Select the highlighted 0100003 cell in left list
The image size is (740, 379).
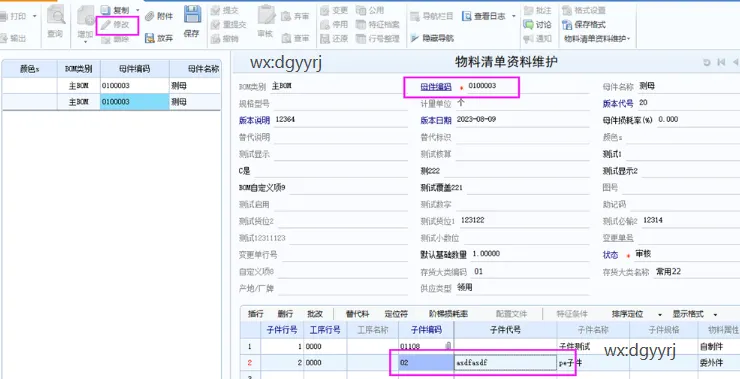point(135,102)
